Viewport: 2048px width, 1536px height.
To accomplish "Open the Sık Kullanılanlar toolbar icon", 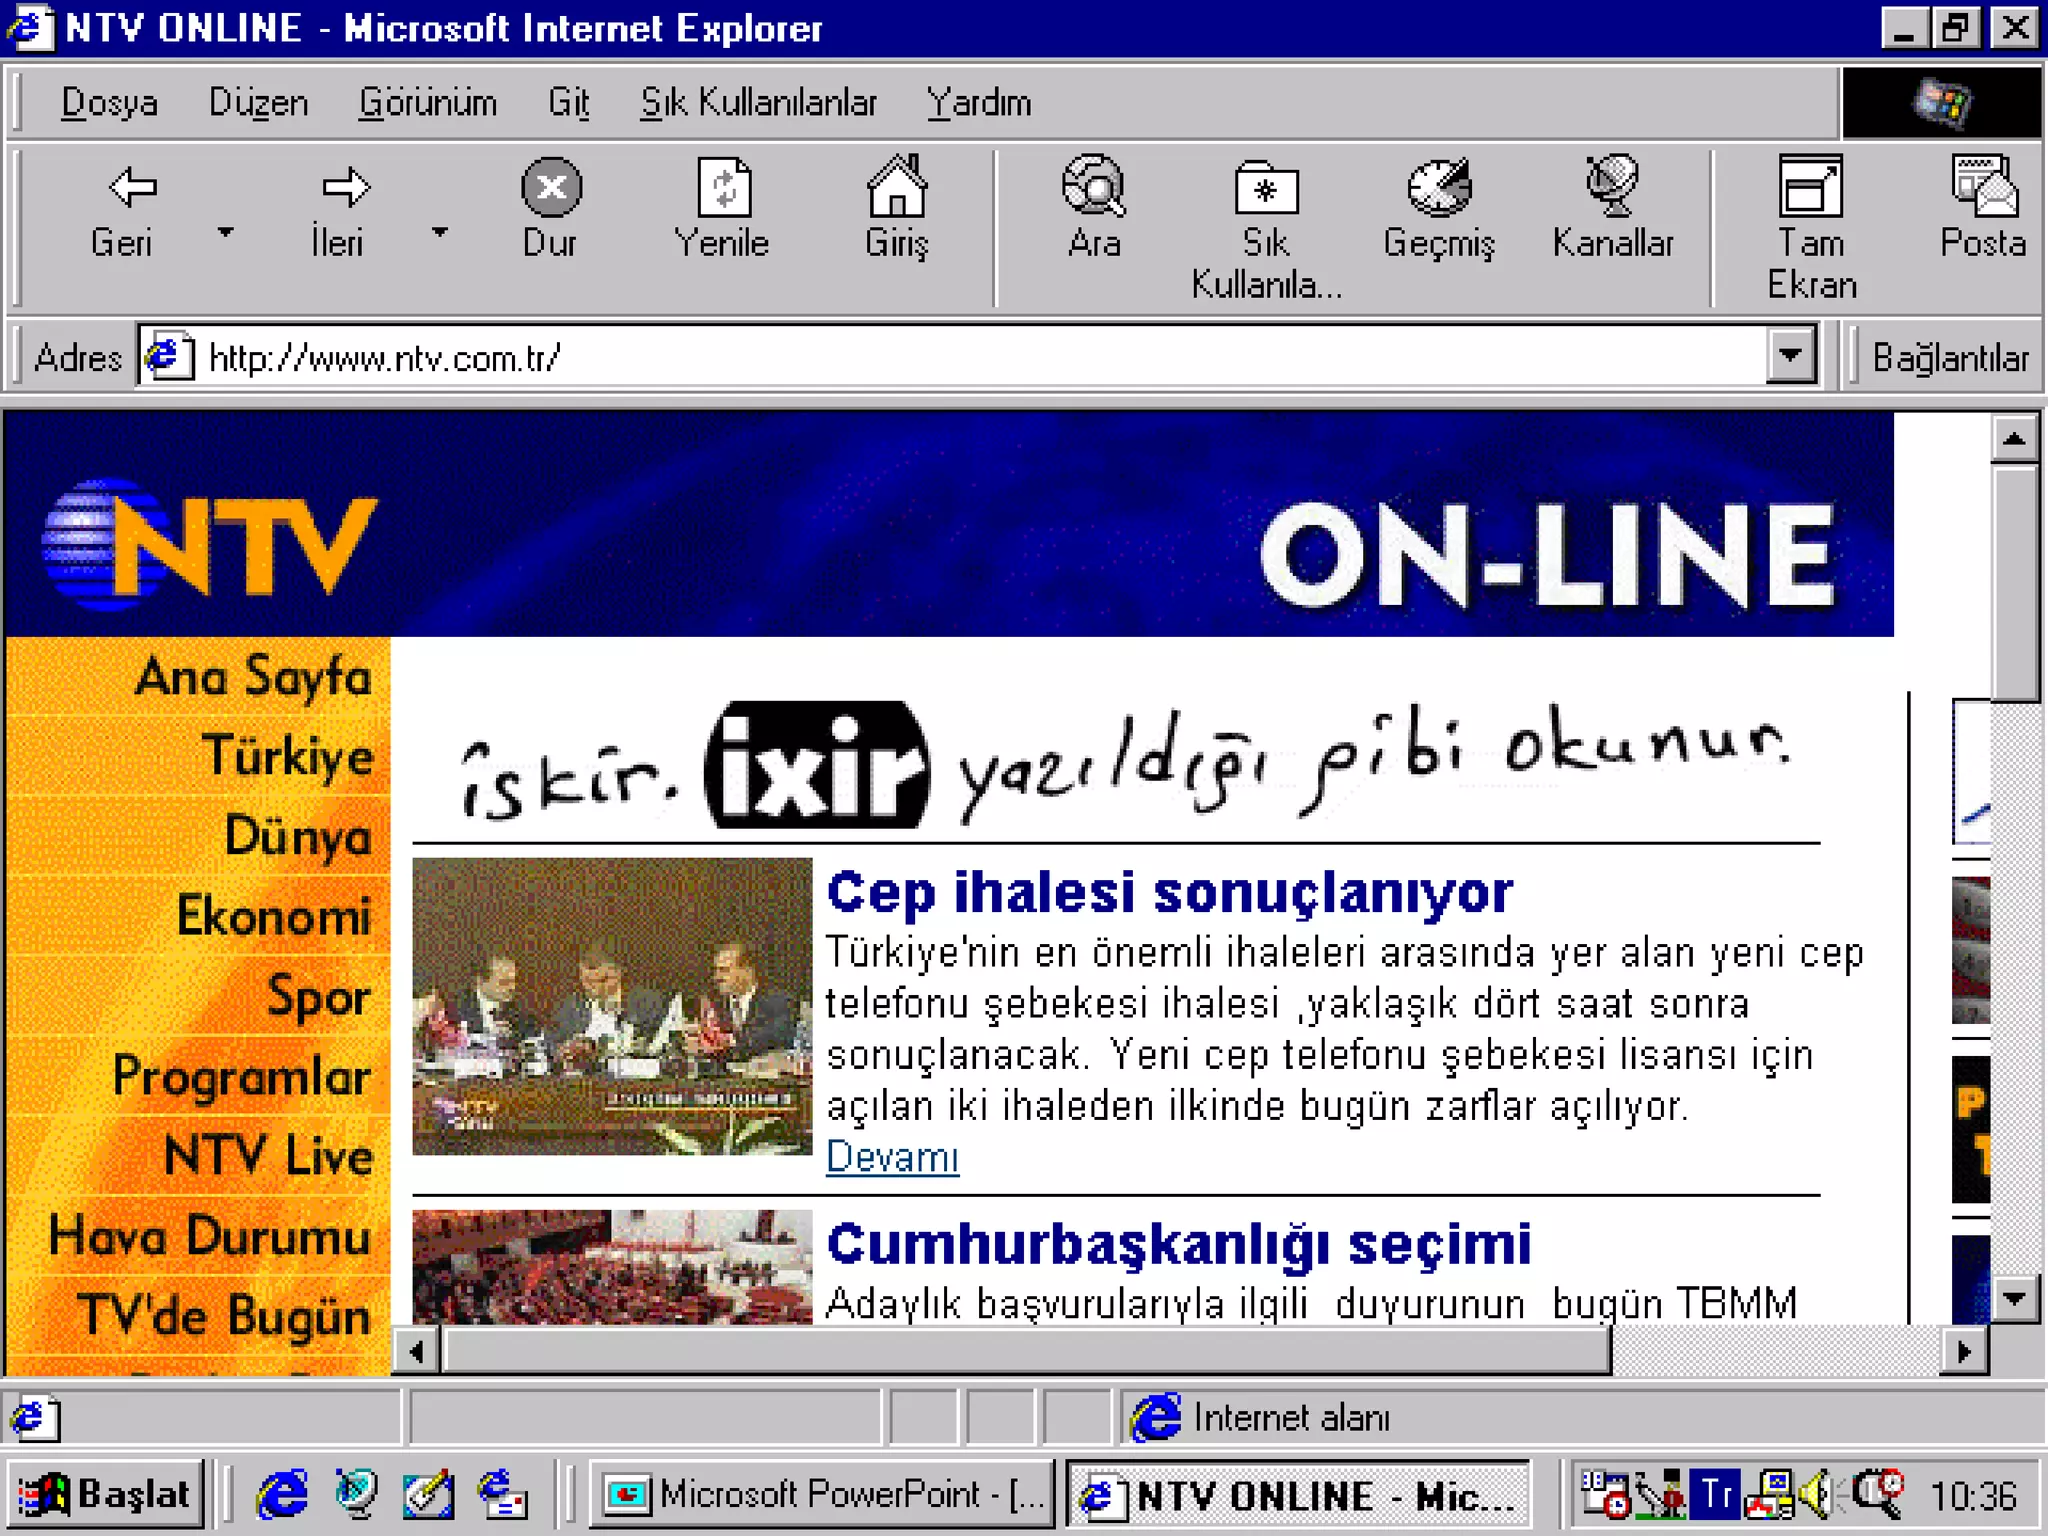I will click(x=1266, y=188).
